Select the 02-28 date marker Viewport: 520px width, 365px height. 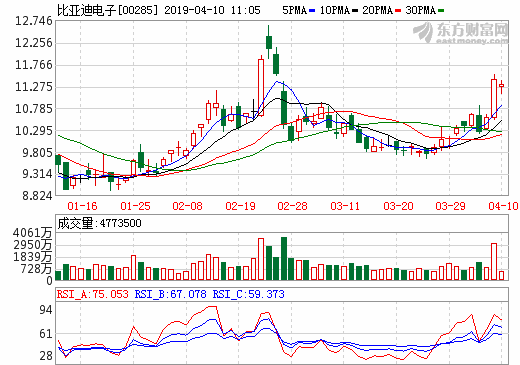point(292,206)
